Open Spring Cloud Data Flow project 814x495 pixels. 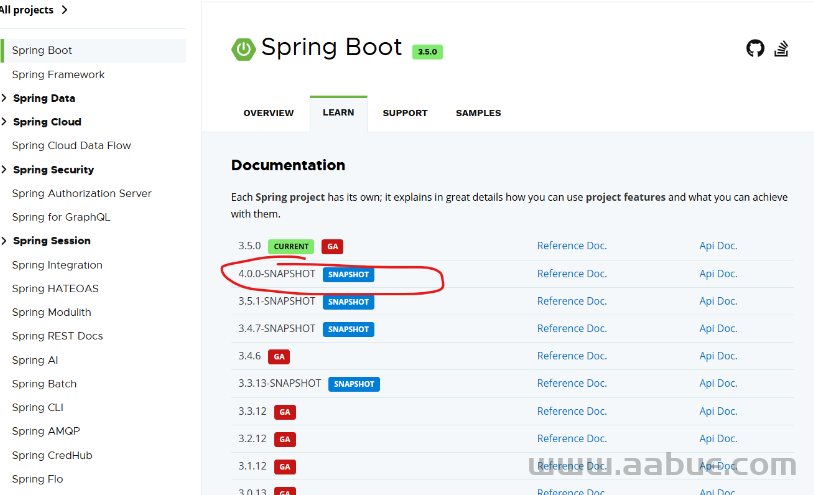[71, 145]
